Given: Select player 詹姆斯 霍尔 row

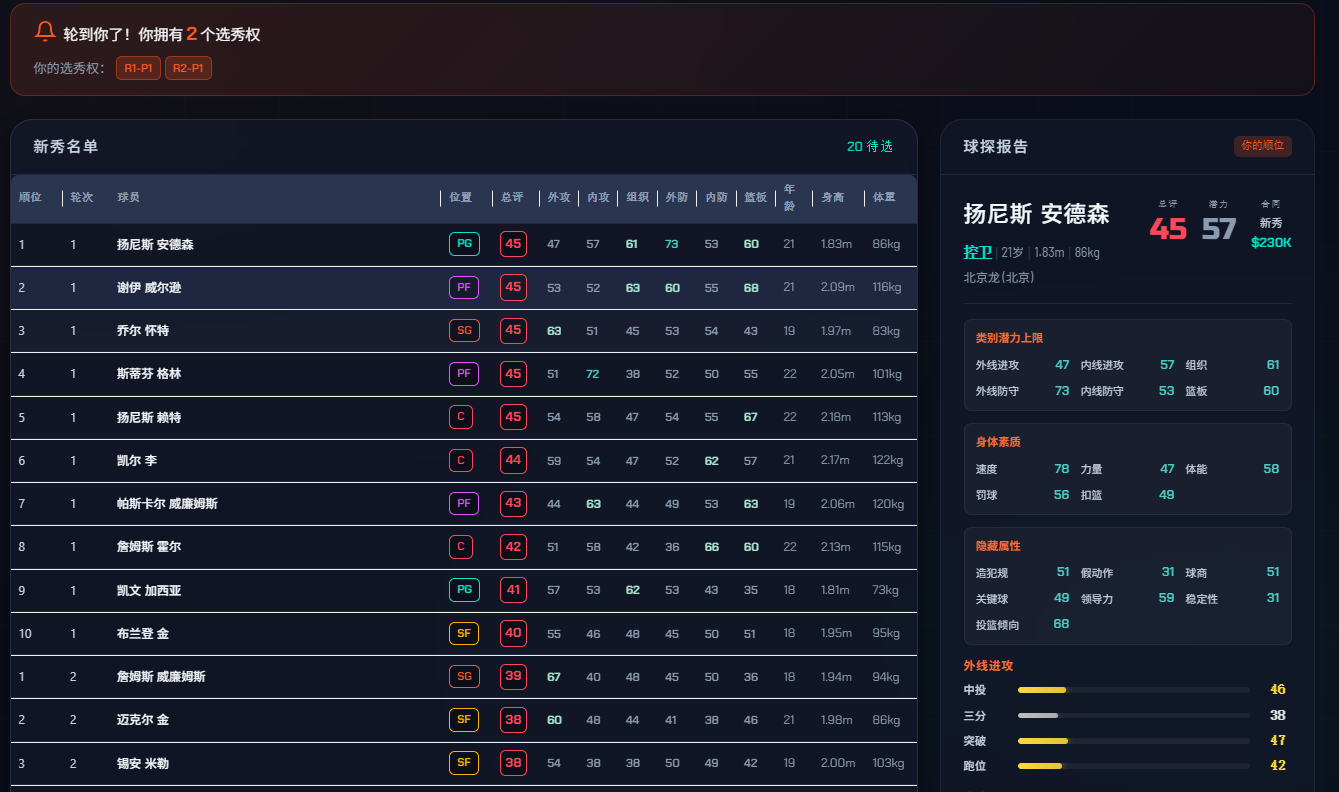Looking at the screenshot, I should pyautogui.click(x=464, y=547).
